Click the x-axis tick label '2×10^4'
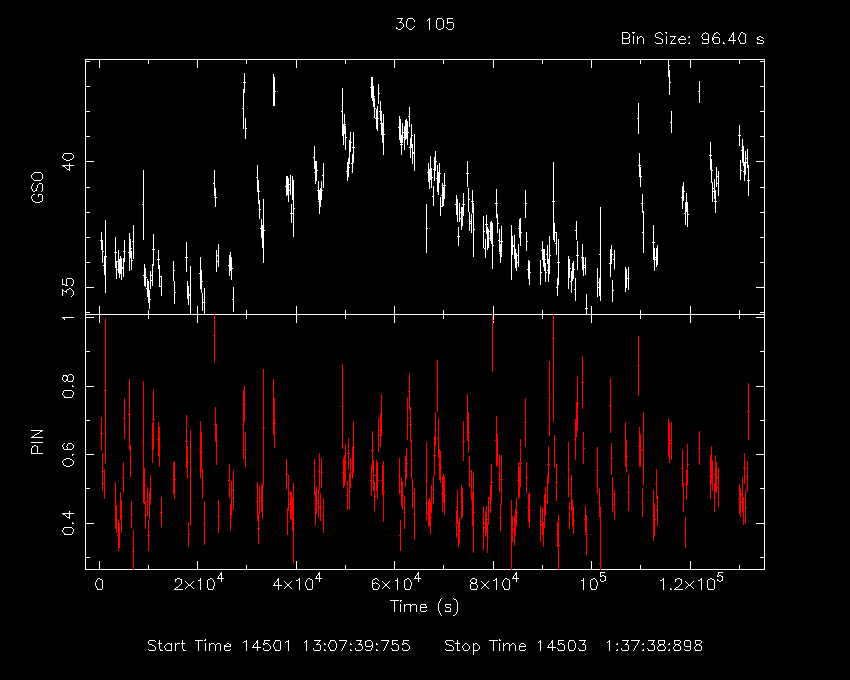This screenshot has height=680, width=850. pyautogui.click(x=199, y=582)
